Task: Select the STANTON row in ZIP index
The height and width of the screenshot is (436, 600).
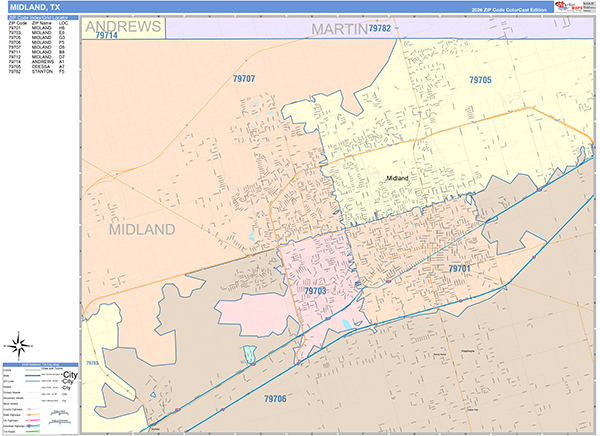Action: [37, 72]
